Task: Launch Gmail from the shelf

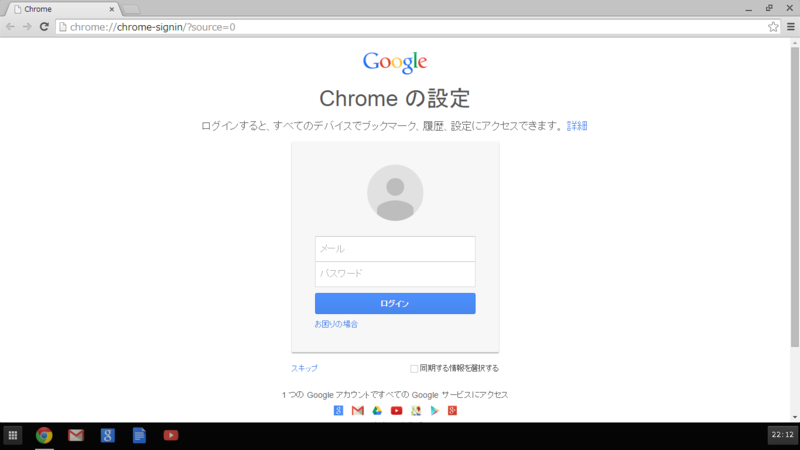Action: click(76, 435)
